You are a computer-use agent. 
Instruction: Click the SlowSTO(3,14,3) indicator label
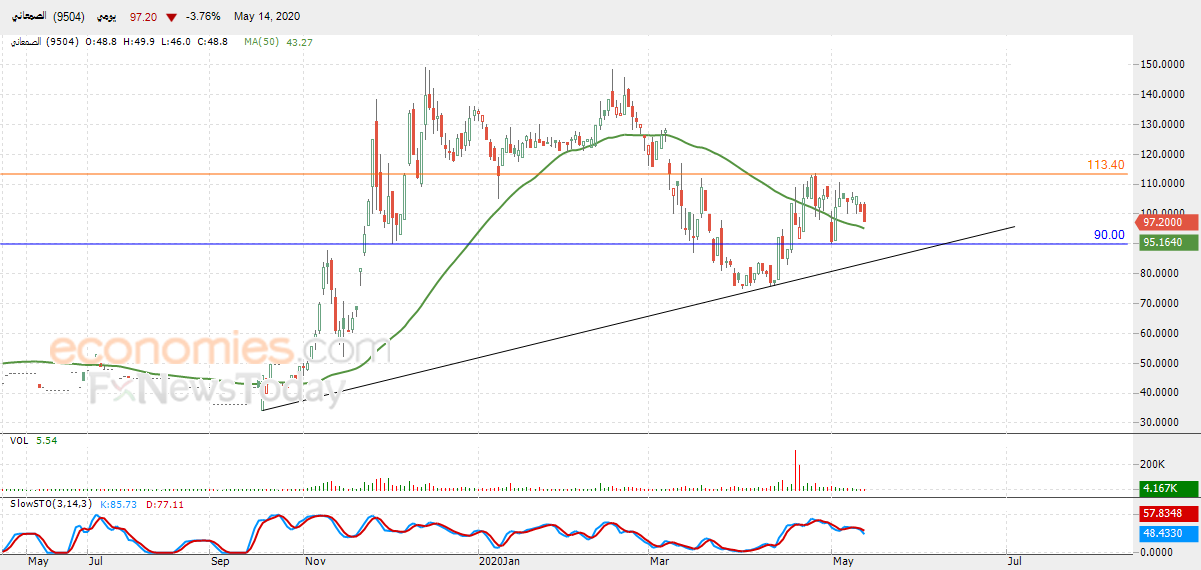pyautogui.click(x=50, y=506)
